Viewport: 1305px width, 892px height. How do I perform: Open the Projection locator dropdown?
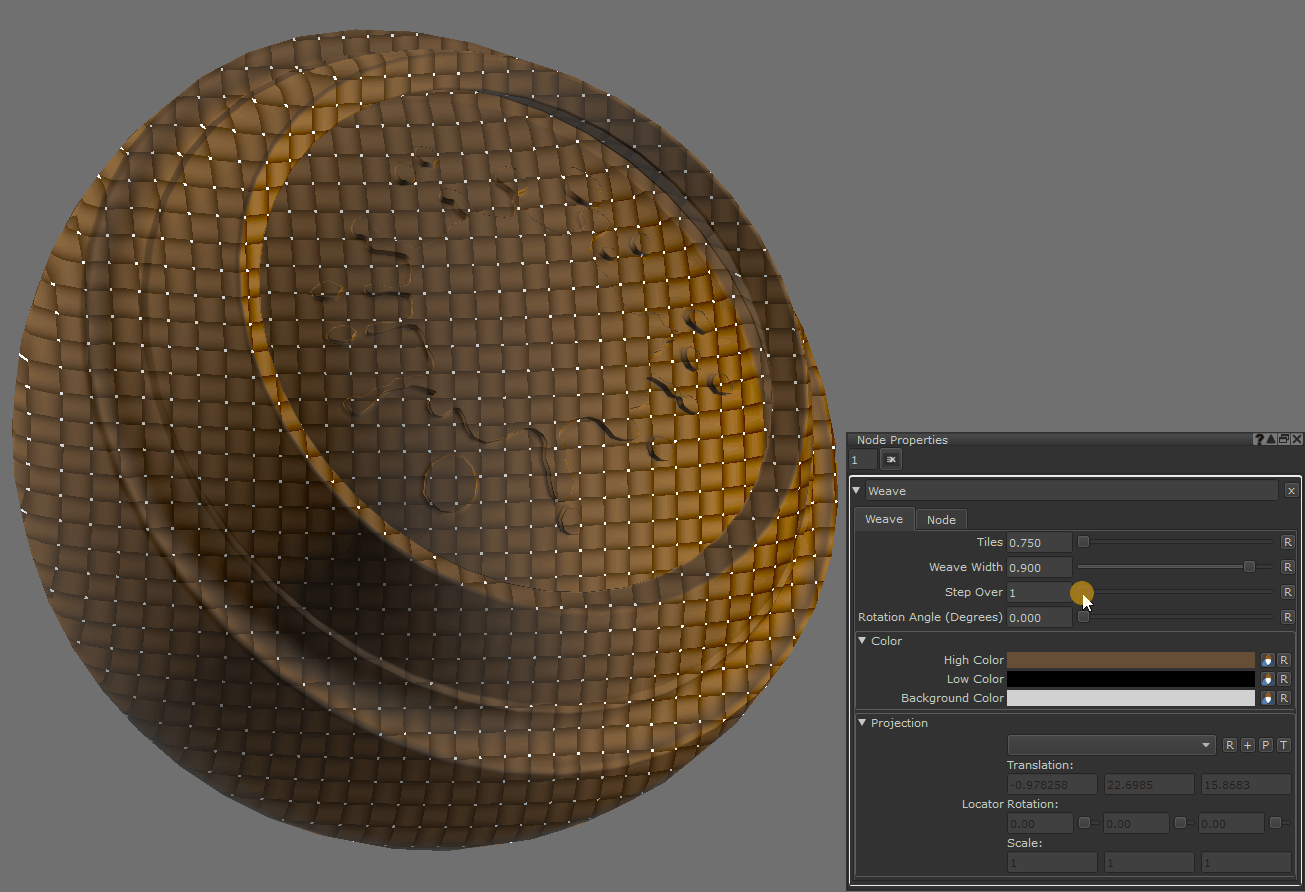tap(1110, 745)
